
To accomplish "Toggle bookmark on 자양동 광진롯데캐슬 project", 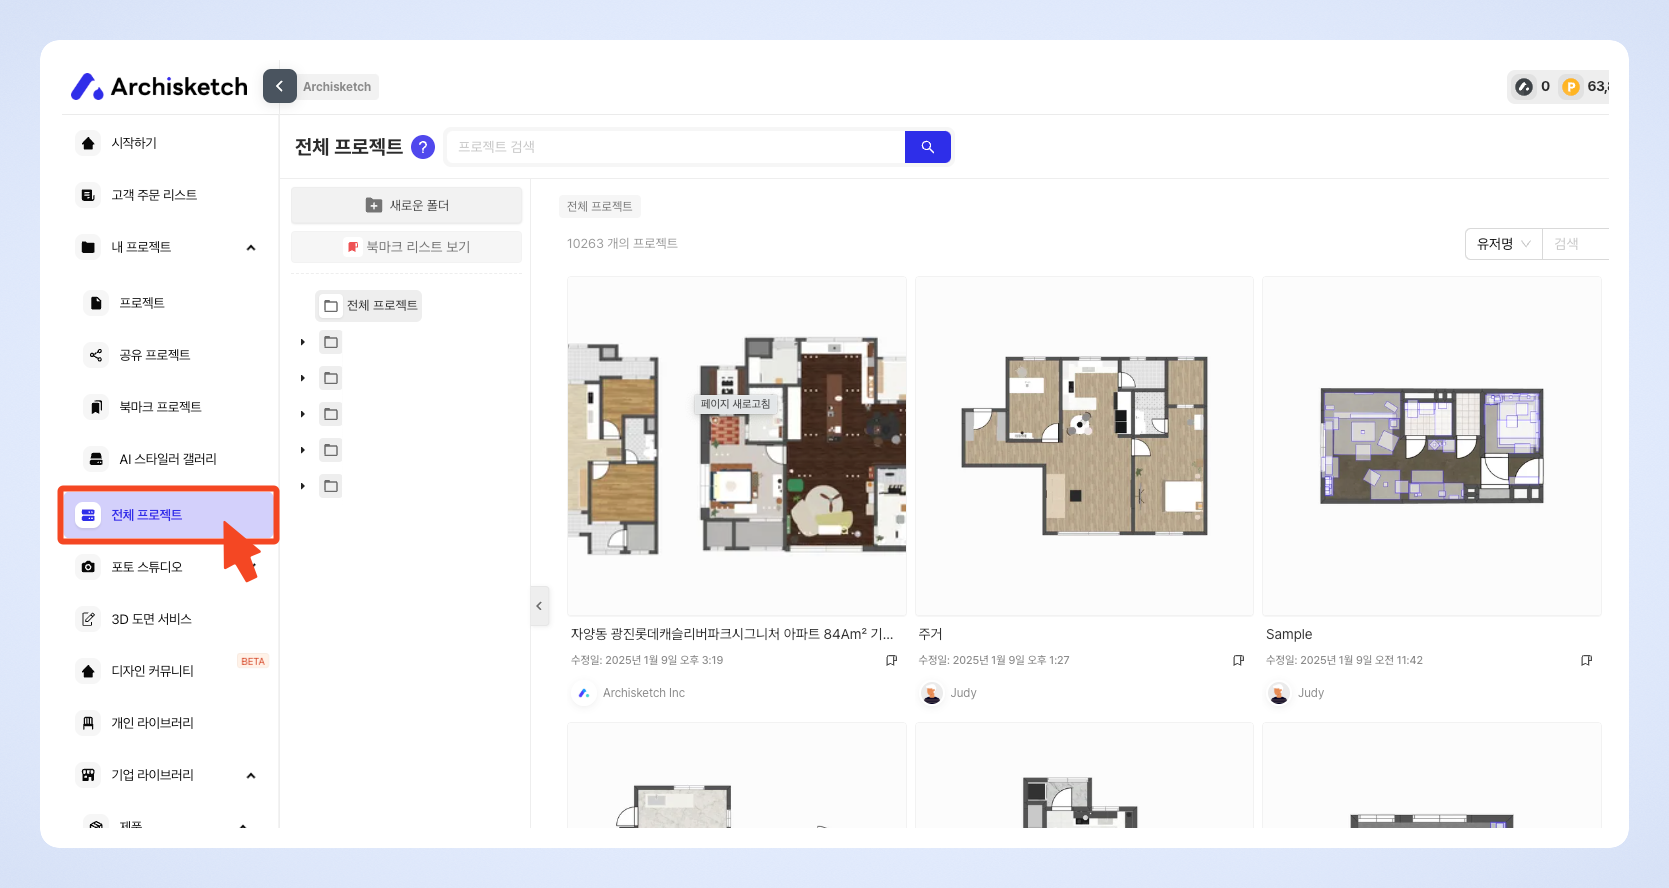I will click(x=891, y=660).
